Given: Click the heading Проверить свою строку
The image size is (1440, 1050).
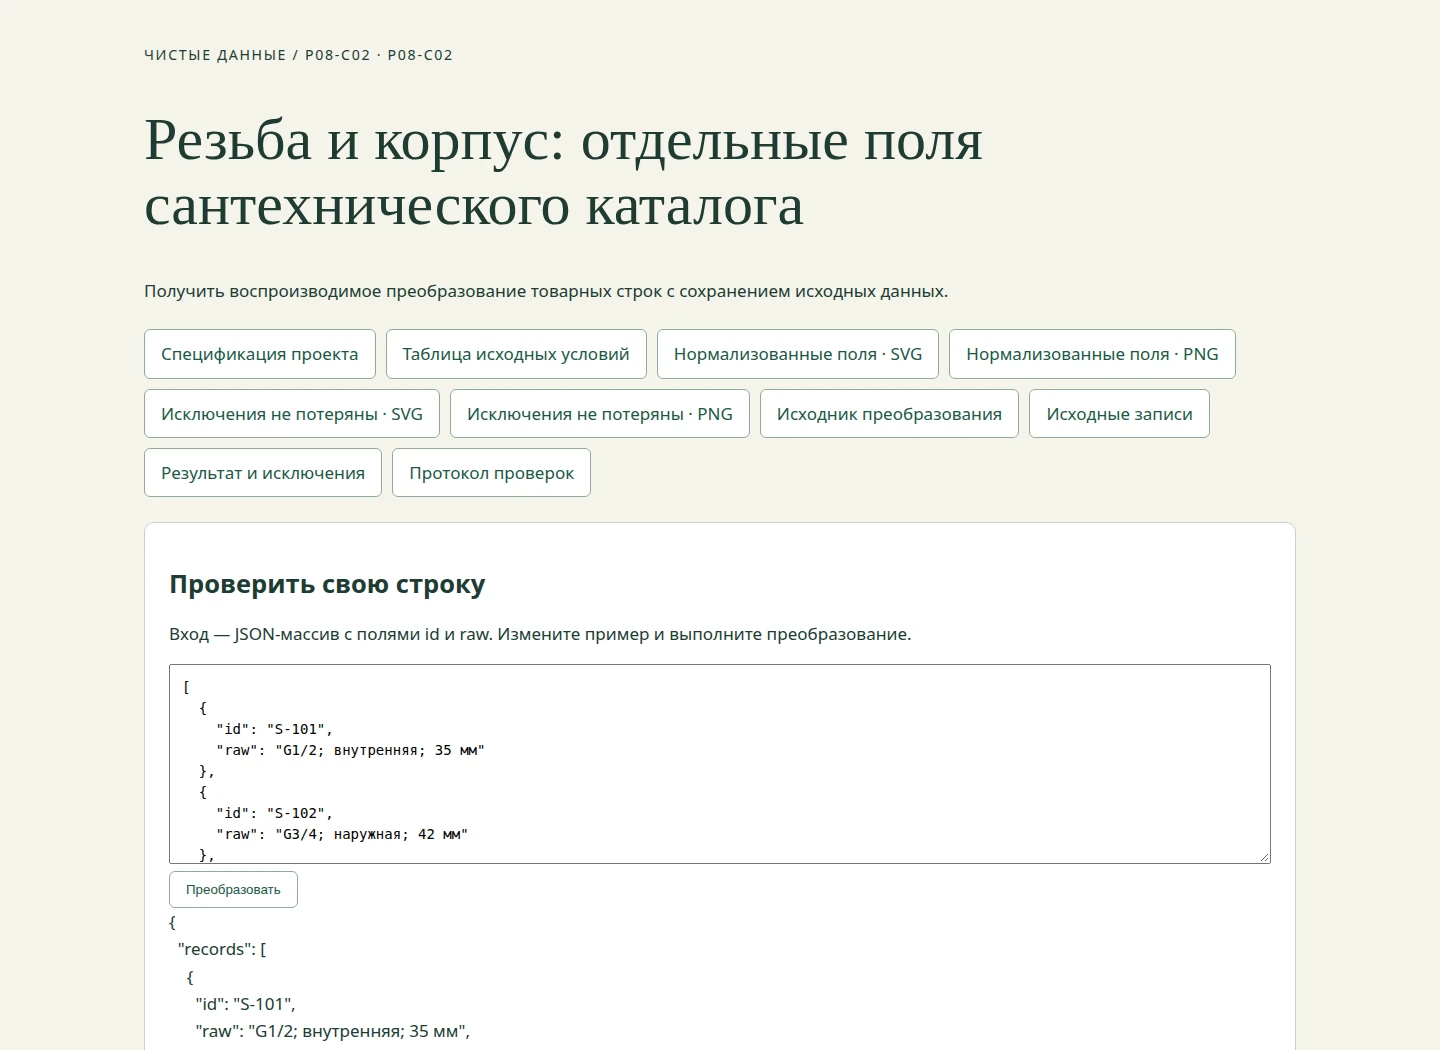Looking at the screenshot, I should 327,584.
